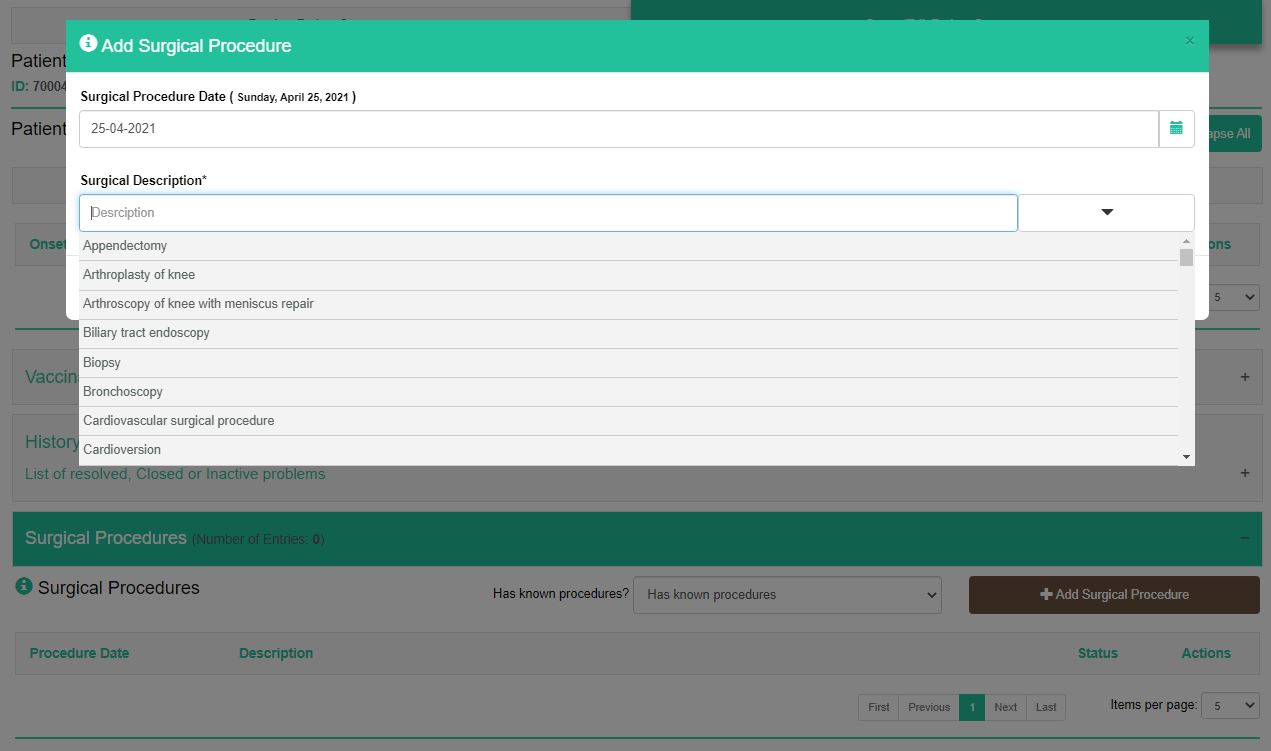This screenshot has height=751, width=1271.
Task: Click the list scrollbar down arrow
Action: [x=1186, y=457]
